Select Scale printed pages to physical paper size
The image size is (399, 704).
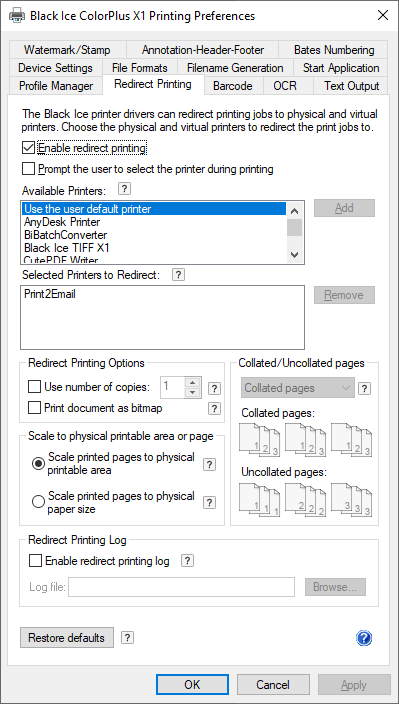[38, 502]
